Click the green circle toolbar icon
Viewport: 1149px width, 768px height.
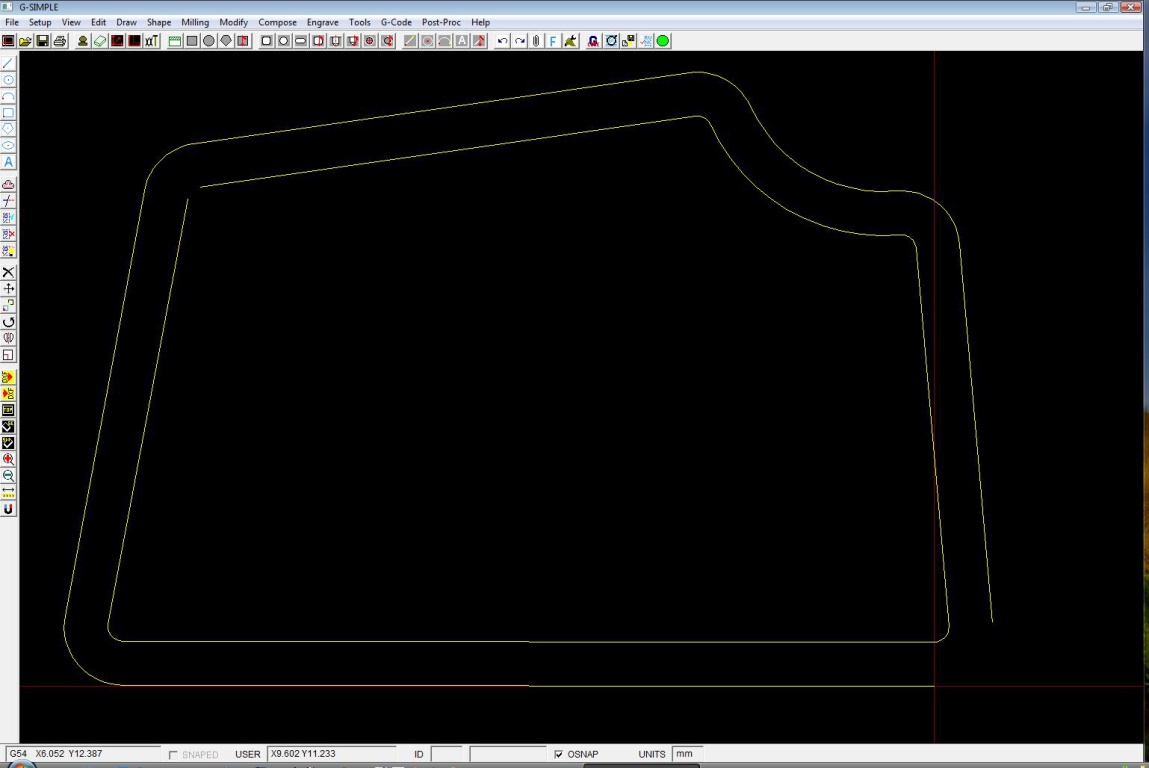pos(663,41)
